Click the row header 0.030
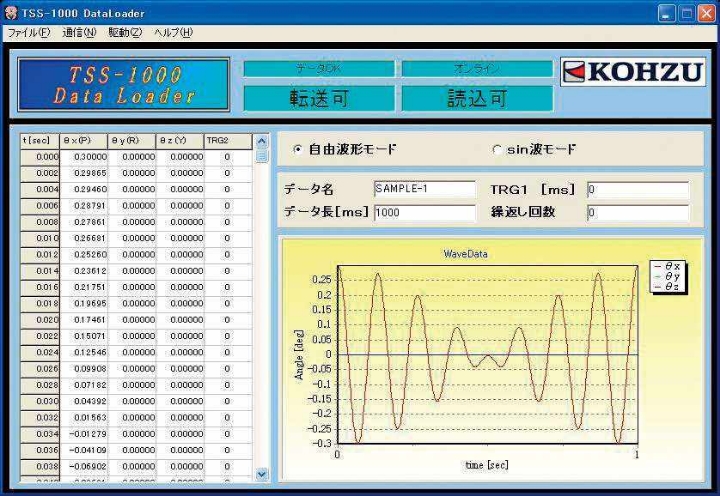Viewport: 720px width, 496px height. 40,401
